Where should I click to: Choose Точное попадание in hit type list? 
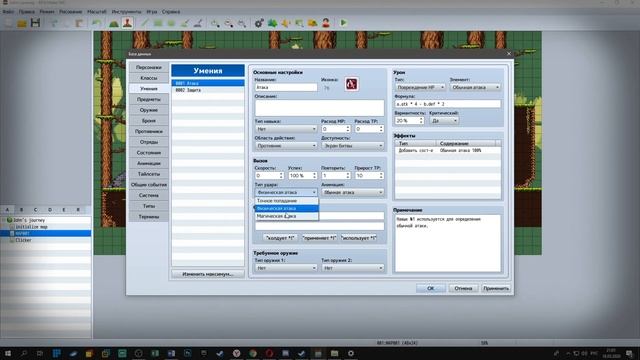click(x=287, y=201)
